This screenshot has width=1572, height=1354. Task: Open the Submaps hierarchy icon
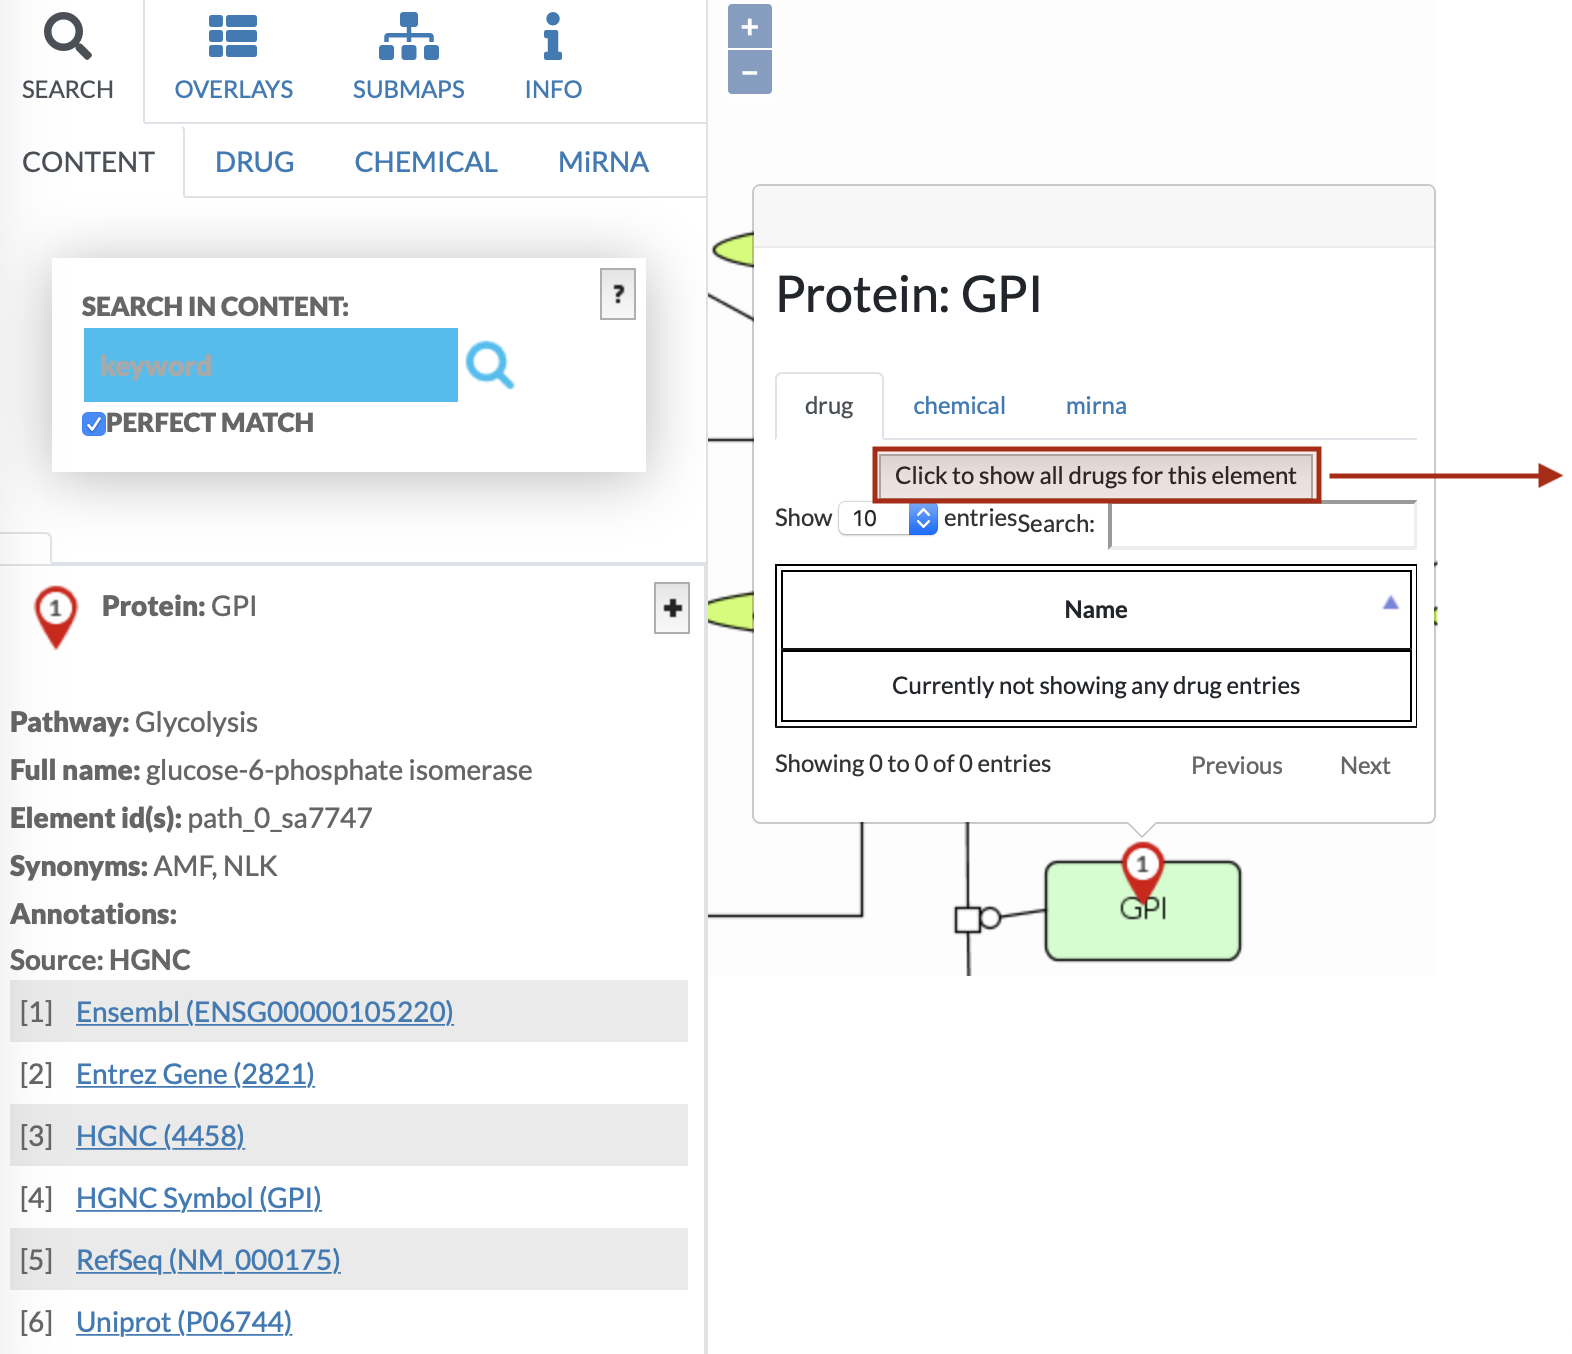(408, 37)
